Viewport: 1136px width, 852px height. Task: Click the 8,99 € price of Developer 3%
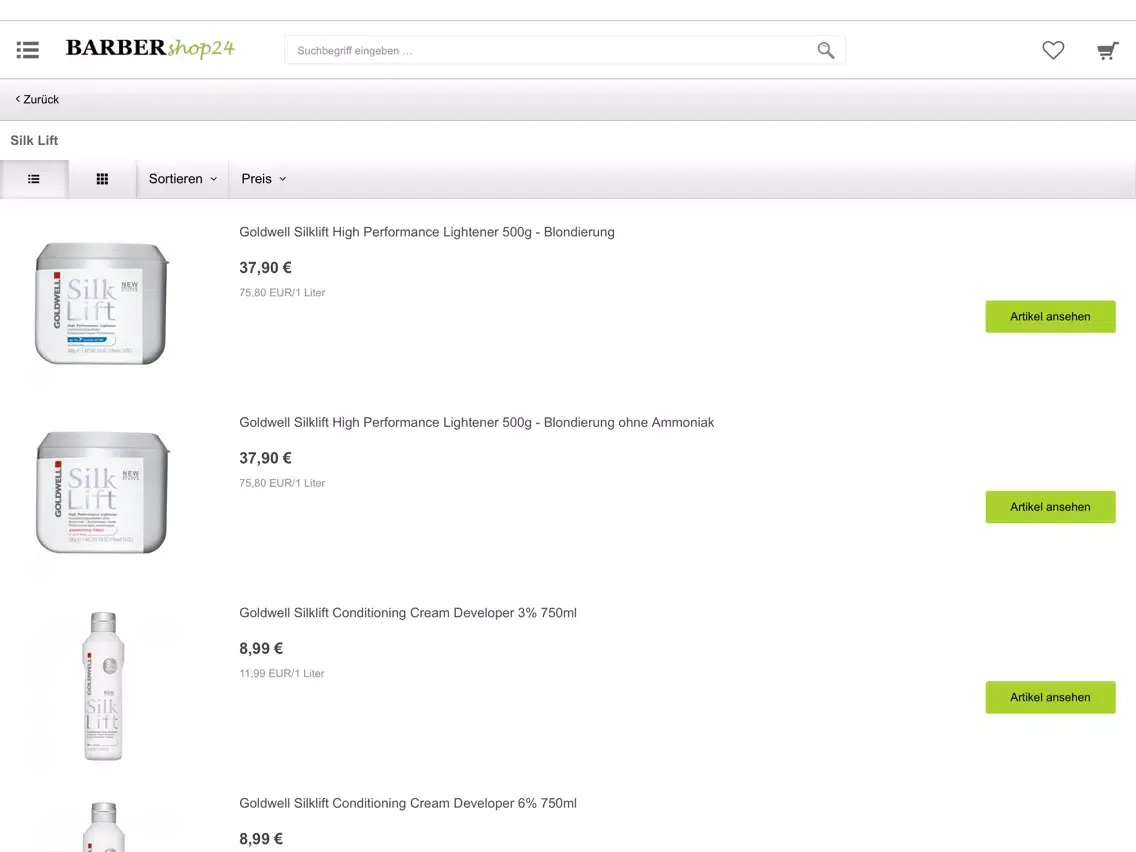pyautogui.click(x=261, y=648)
